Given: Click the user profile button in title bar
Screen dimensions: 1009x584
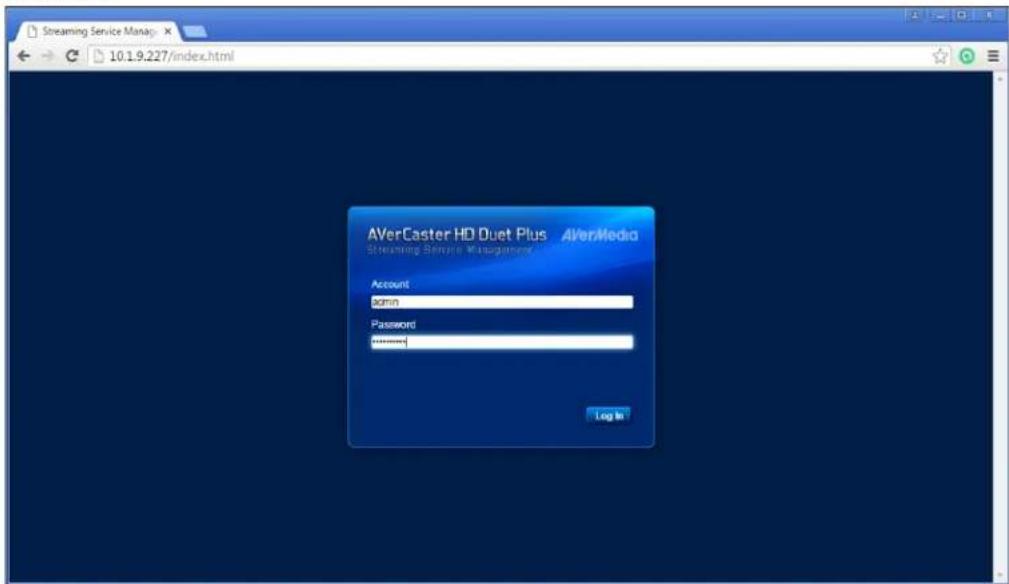Looking at the screenshot, I should coord(915,15).
